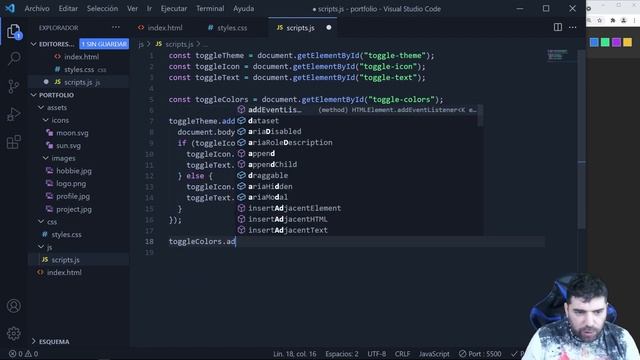Image resolution: width=640 pixels, height=360 pixels.
Task: Click the CRLF line ending status
Action: tap(402, 354)
